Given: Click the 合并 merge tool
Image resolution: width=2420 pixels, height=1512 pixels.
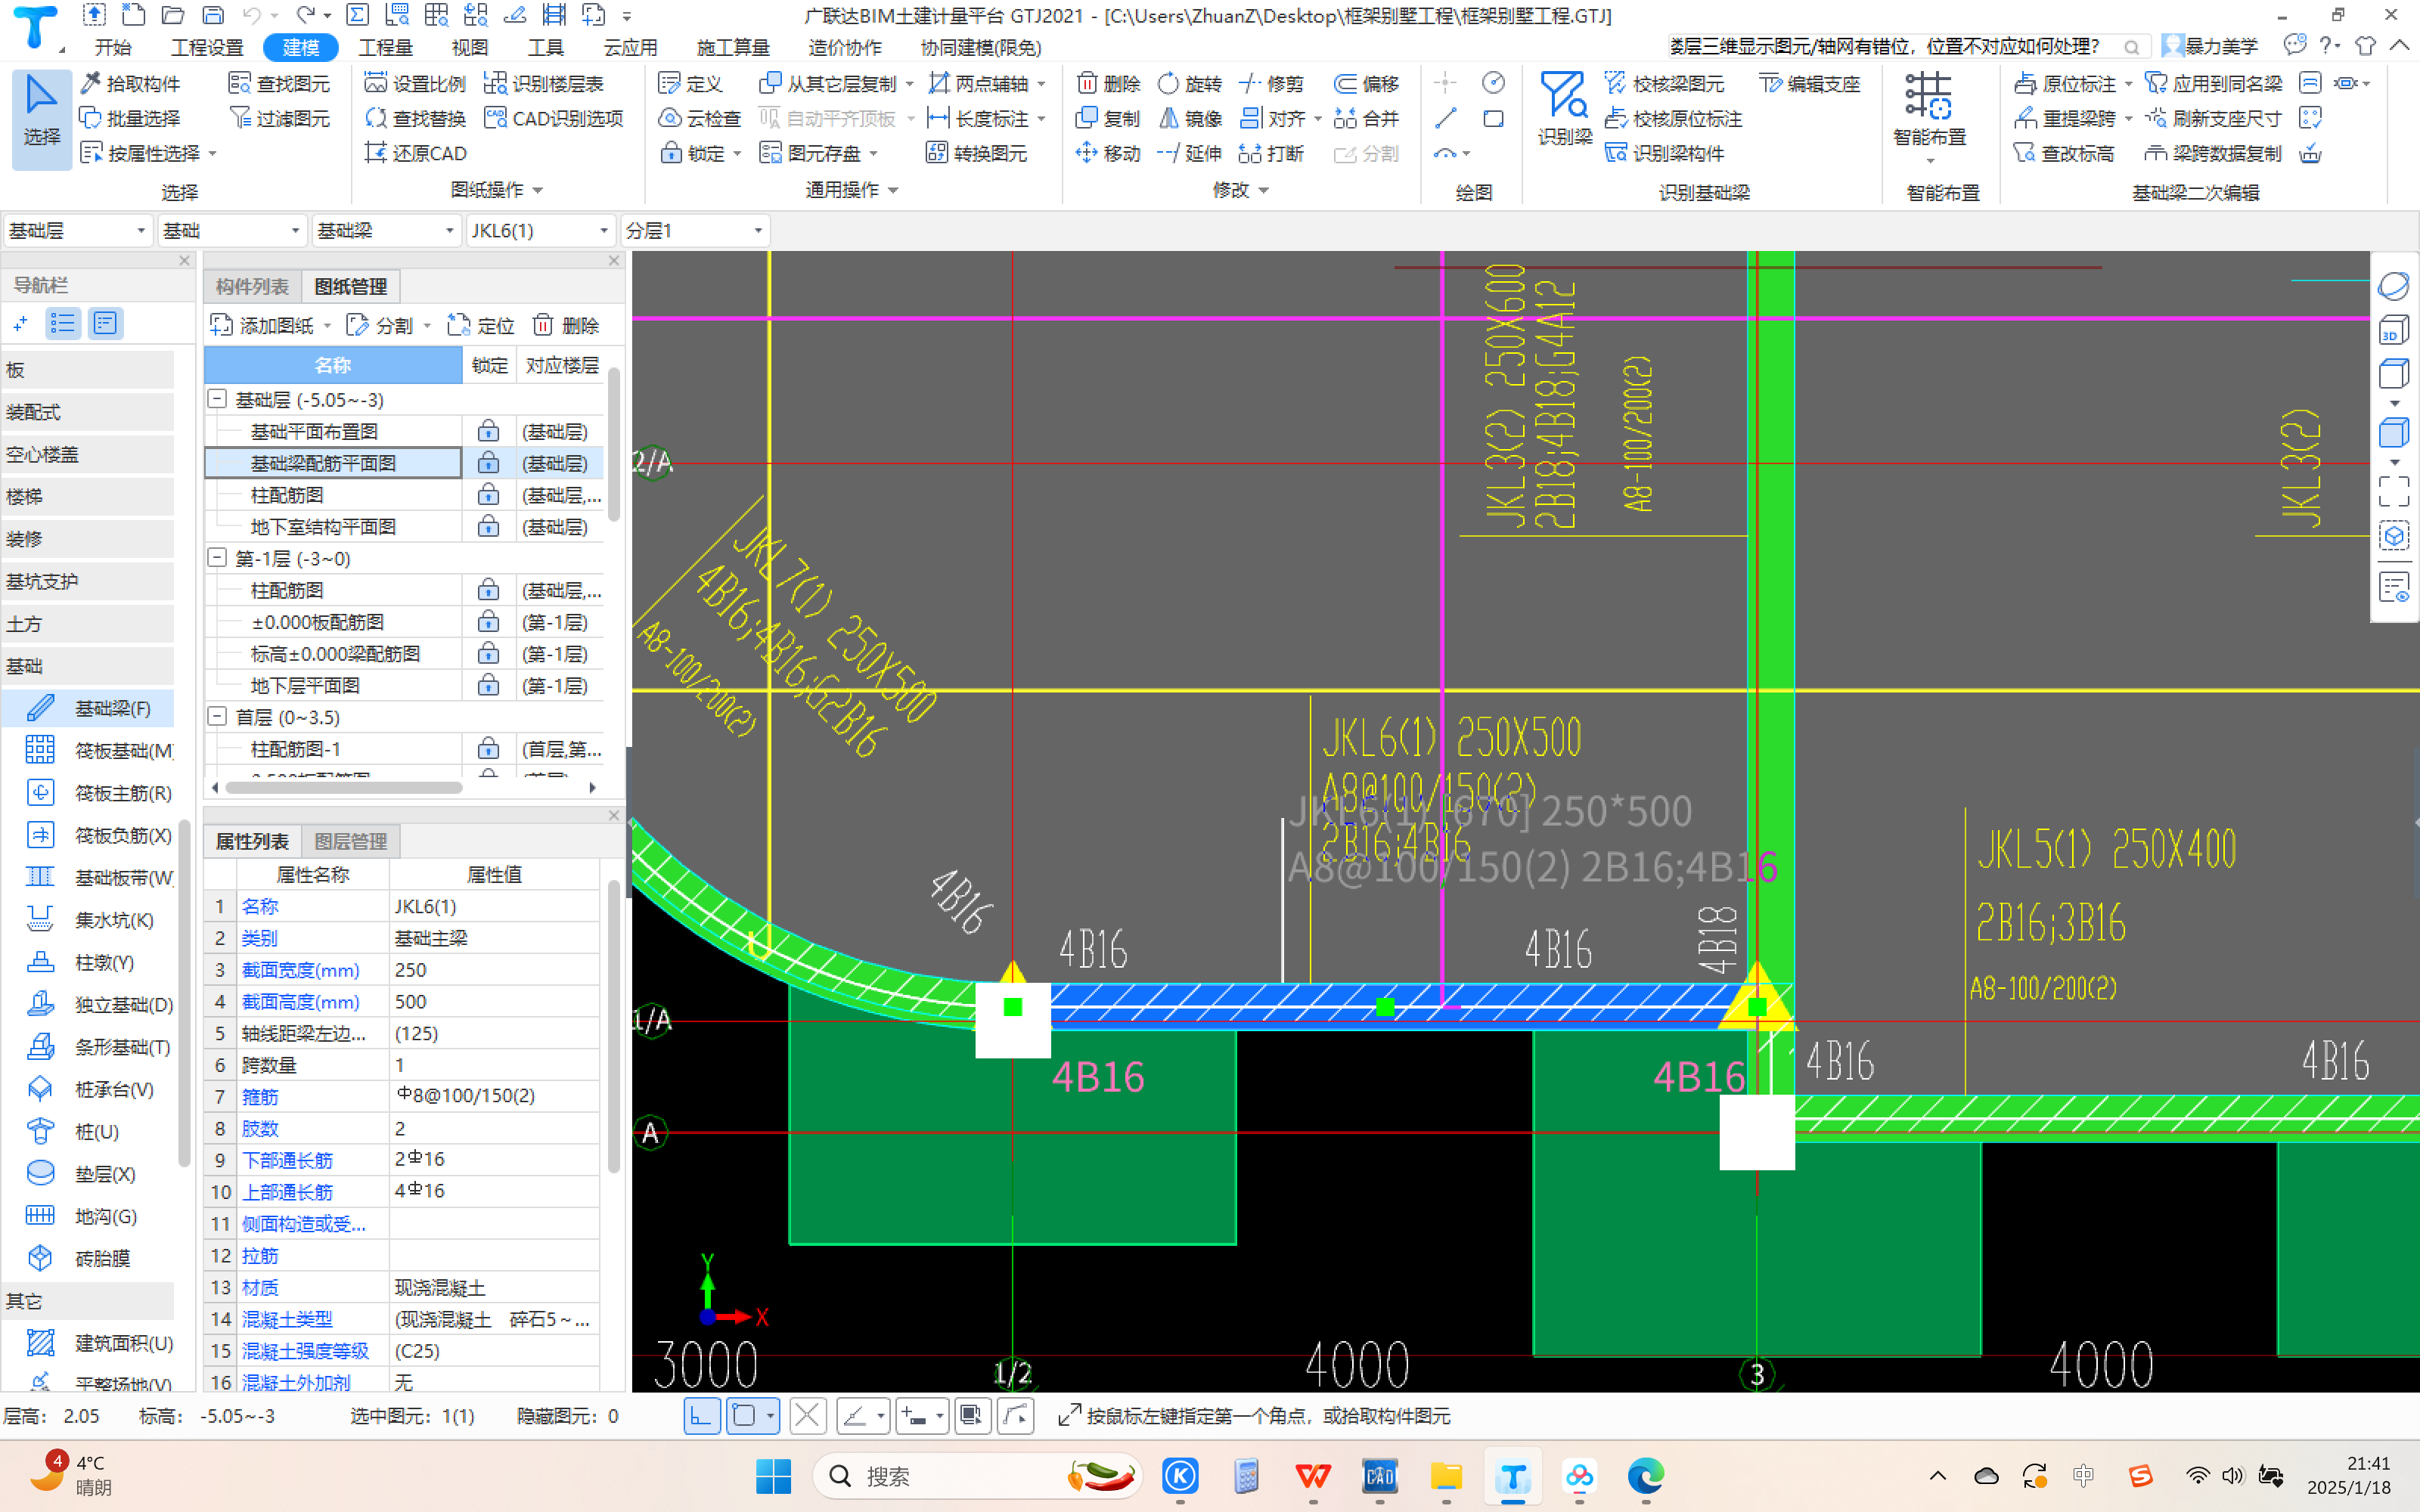Looking at the screenshot, I should tap(1366, 118).
